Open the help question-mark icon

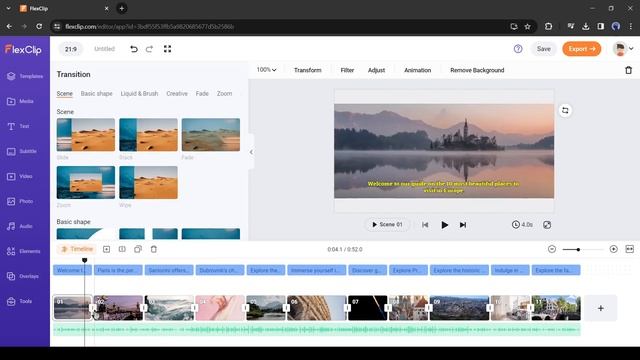(518, 49)
